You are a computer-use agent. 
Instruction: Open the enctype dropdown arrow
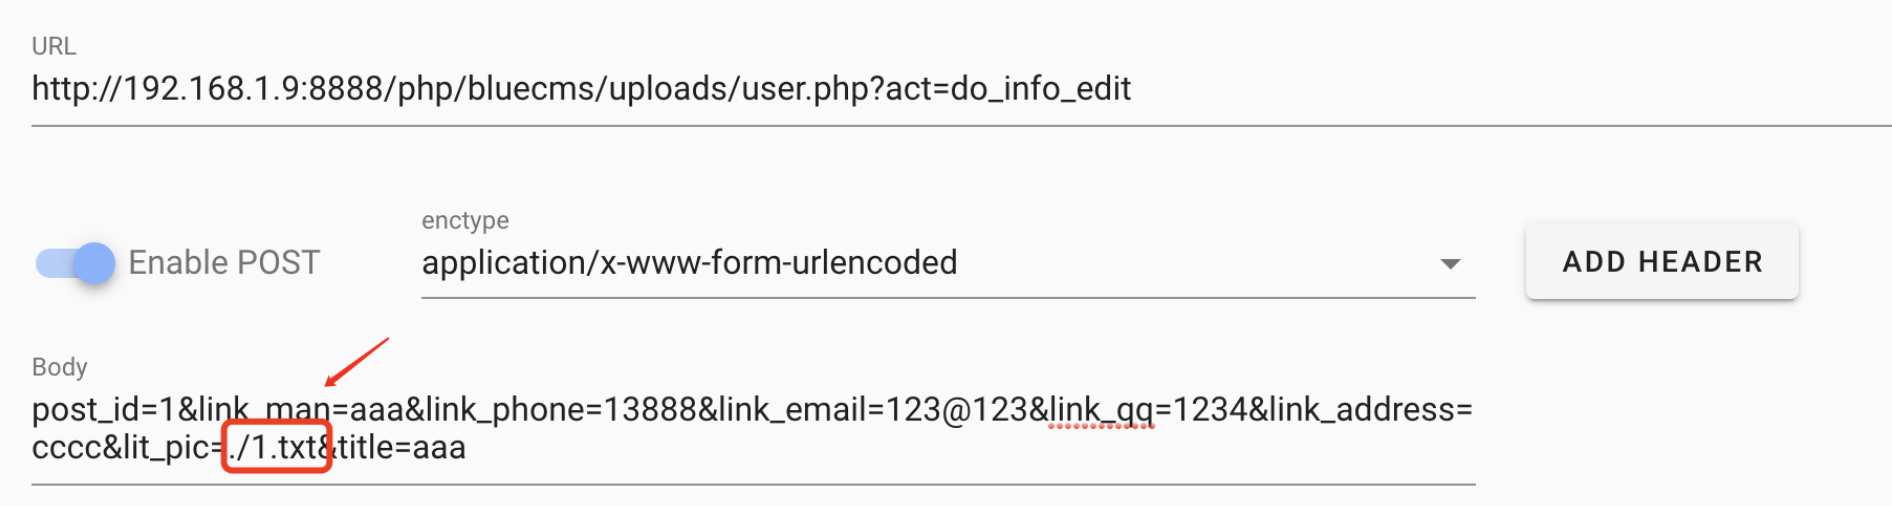pyautogui.click(x=1449, y=264)
